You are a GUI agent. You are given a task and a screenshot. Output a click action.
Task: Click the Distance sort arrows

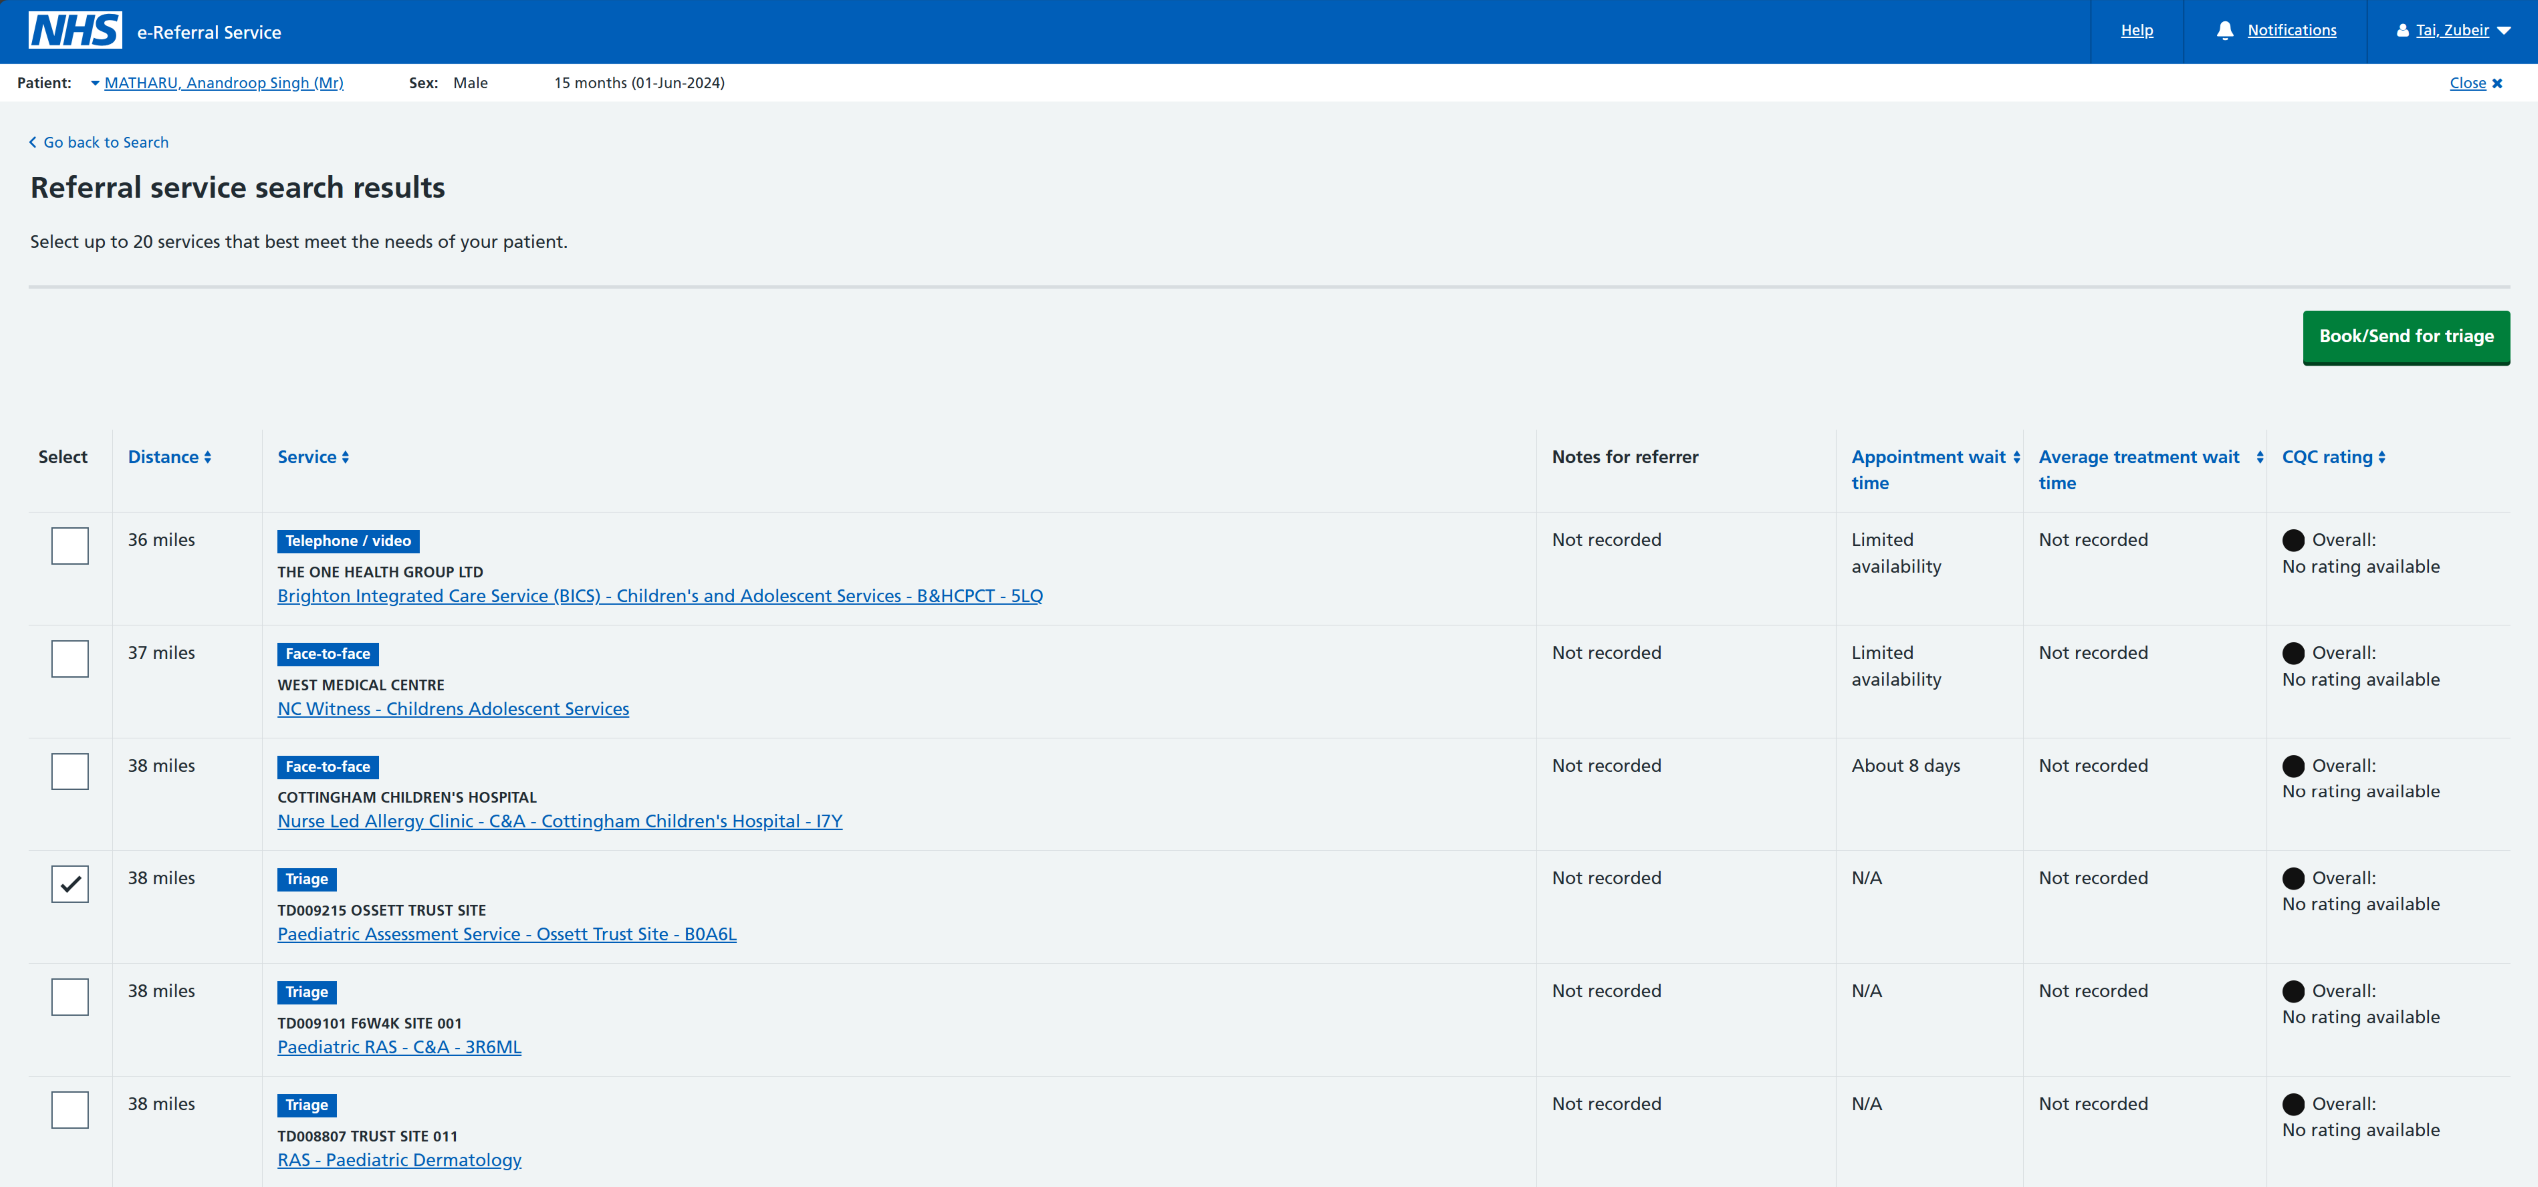click(208, 457)
